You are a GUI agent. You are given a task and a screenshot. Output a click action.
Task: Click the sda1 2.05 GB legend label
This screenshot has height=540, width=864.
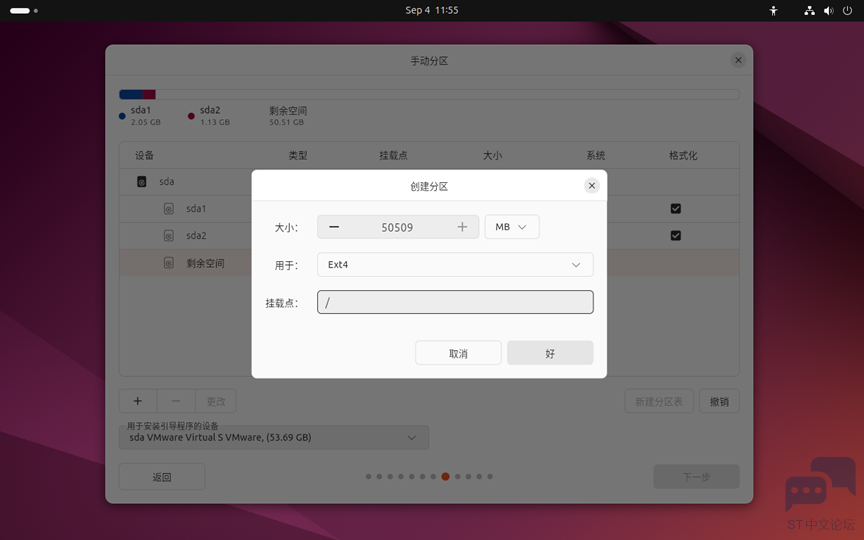point(145,116)
